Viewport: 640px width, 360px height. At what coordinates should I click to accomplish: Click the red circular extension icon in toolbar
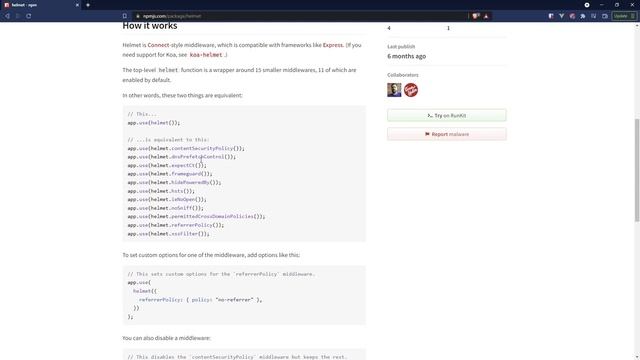point(572,16)
